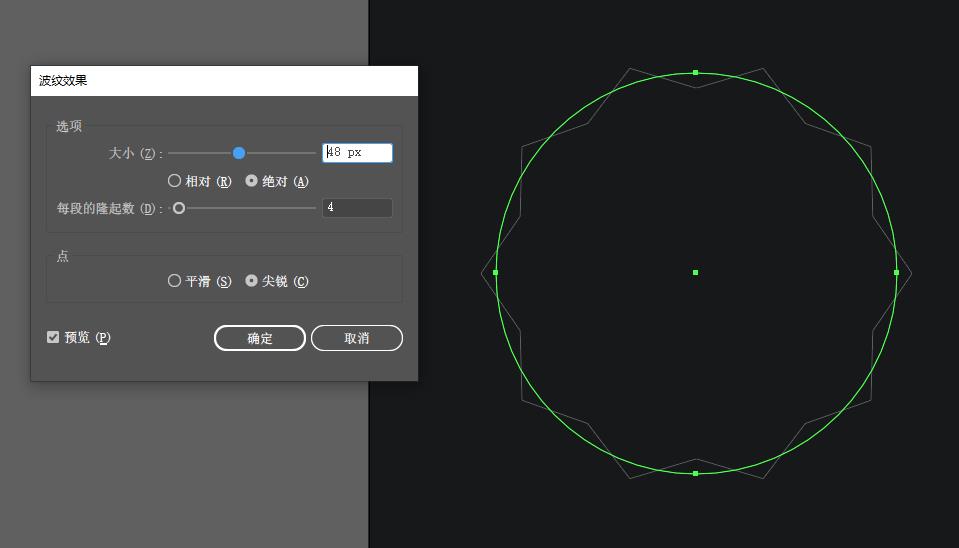This screenshot has height=548, width=959.
Task: Click the circle's right anchor point
Action: (x=897, y=272)
